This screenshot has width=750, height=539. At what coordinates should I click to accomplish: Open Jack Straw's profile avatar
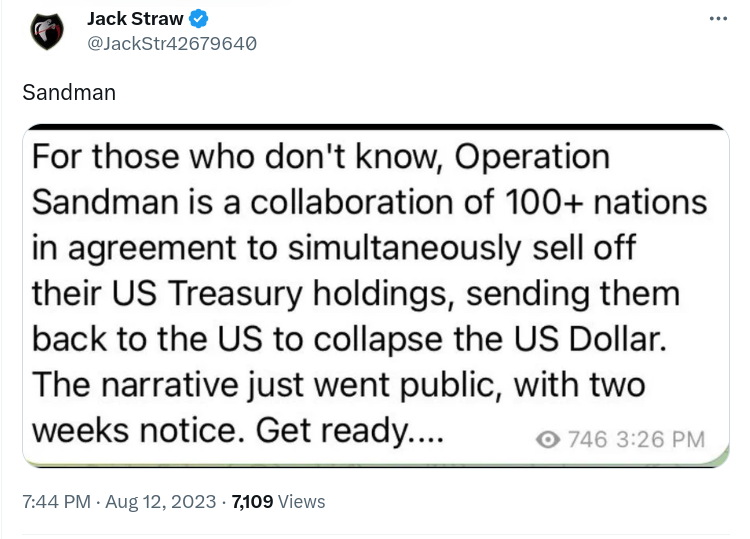tap(45, 31)
